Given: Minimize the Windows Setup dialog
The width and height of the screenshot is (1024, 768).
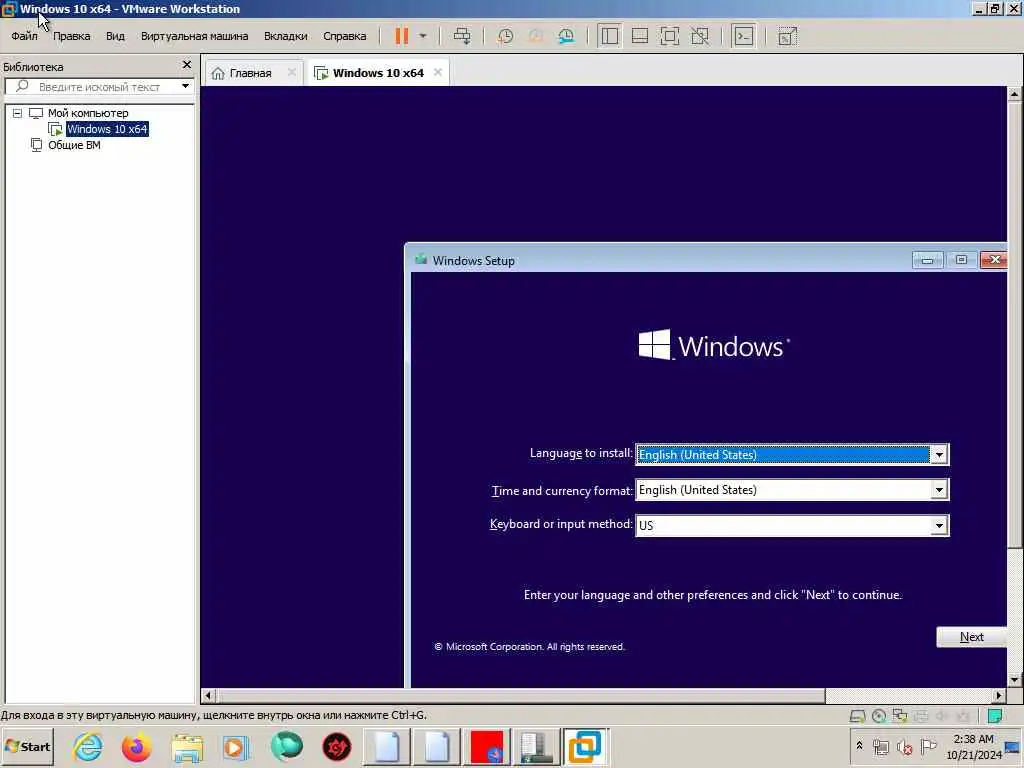Looking at the screenshot, I should click(927, 260).
